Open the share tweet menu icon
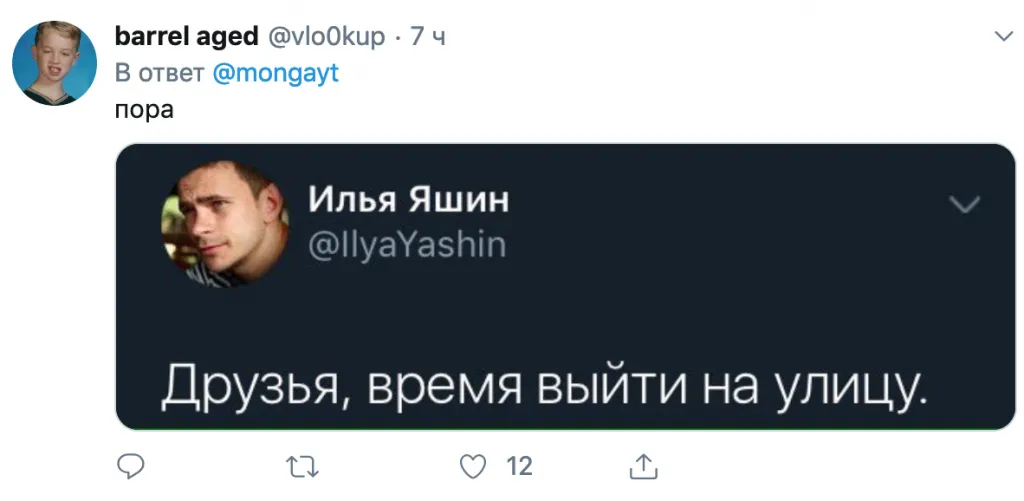Image resolution: width=1024 pixels, height=501 pixels. 643,466
